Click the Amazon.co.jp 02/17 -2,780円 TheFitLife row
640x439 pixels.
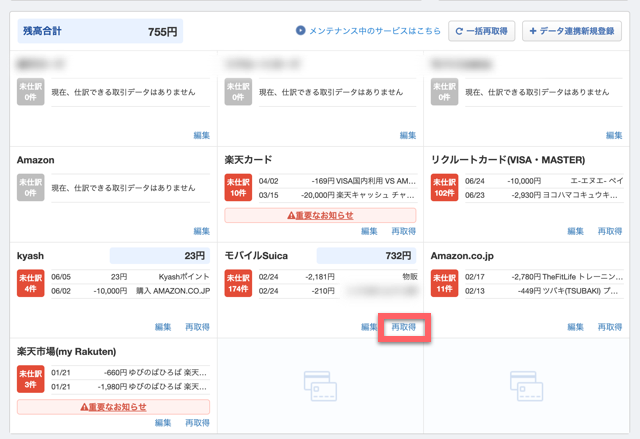coord(544,277)
